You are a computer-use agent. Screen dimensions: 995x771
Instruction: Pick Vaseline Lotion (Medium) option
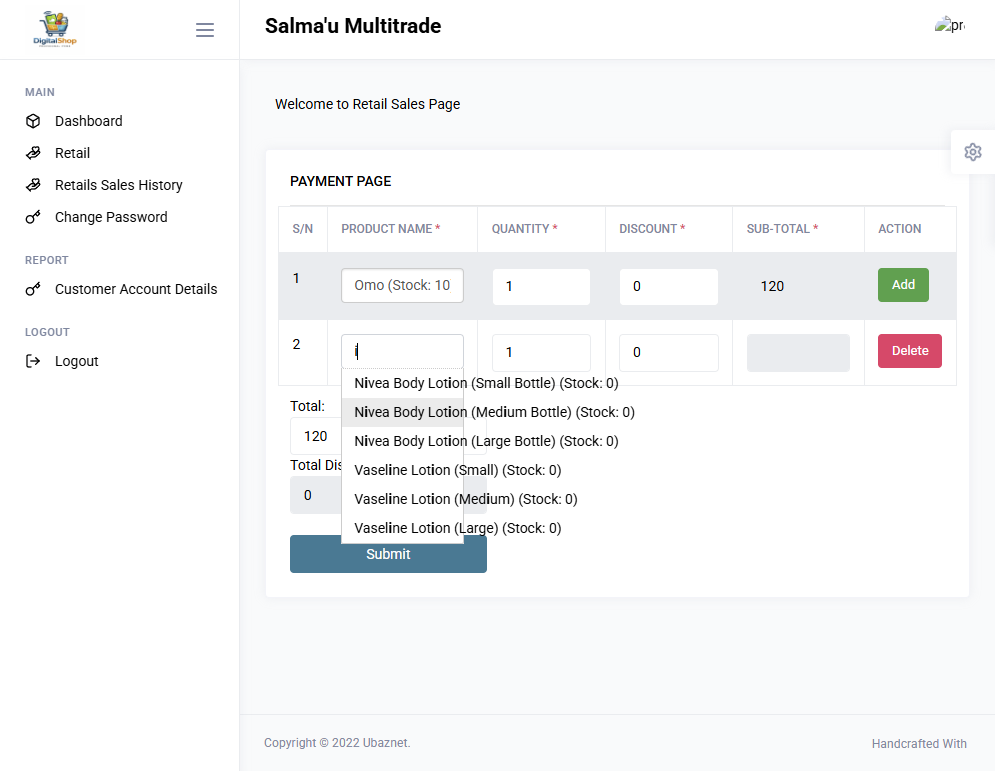tap(466, 499)
